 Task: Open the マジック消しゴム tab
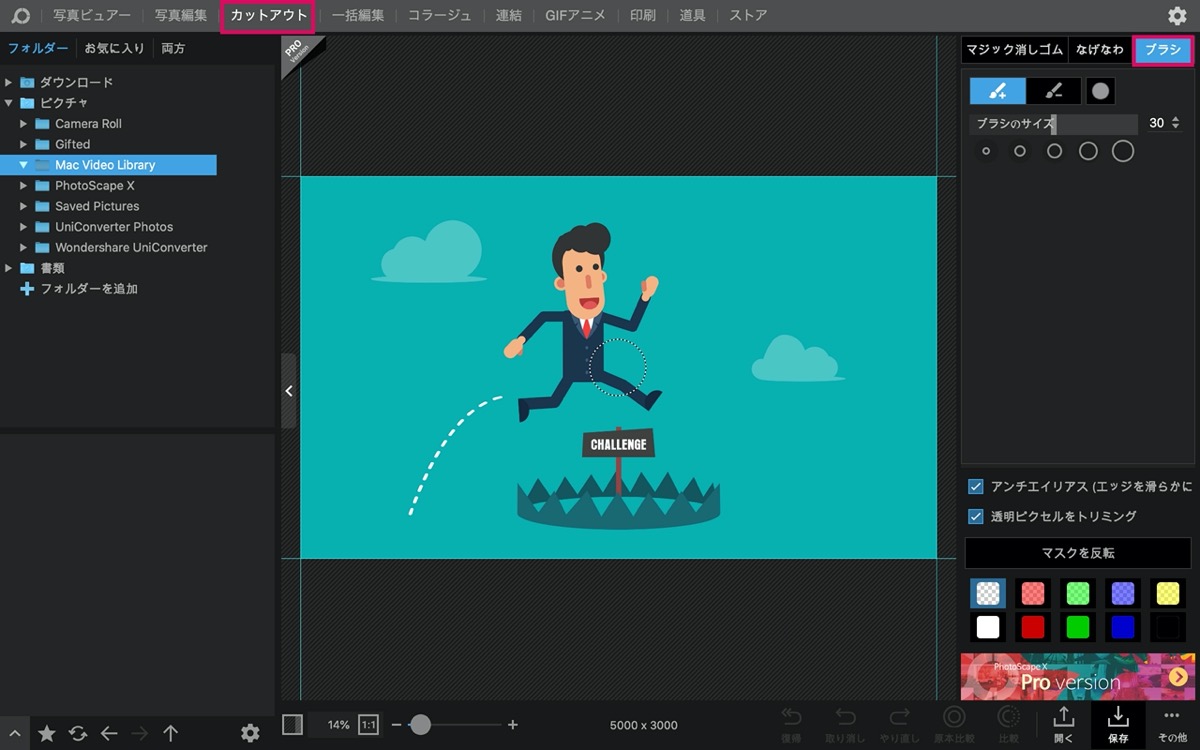tap(1014, 49)
